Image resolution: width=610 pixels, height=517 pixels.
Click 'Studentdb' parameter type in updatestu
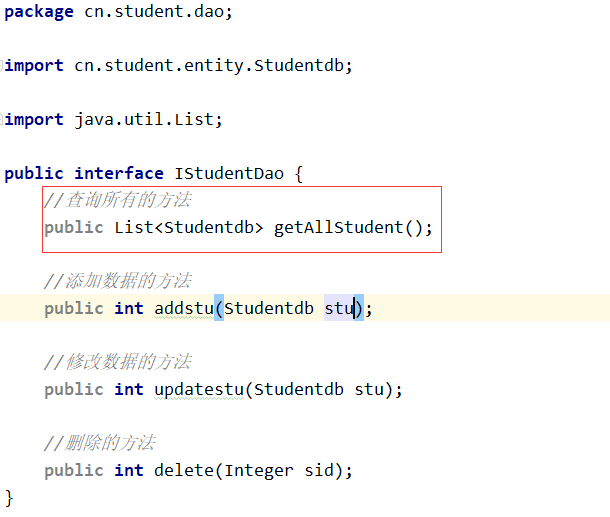(x=299, y=389)
